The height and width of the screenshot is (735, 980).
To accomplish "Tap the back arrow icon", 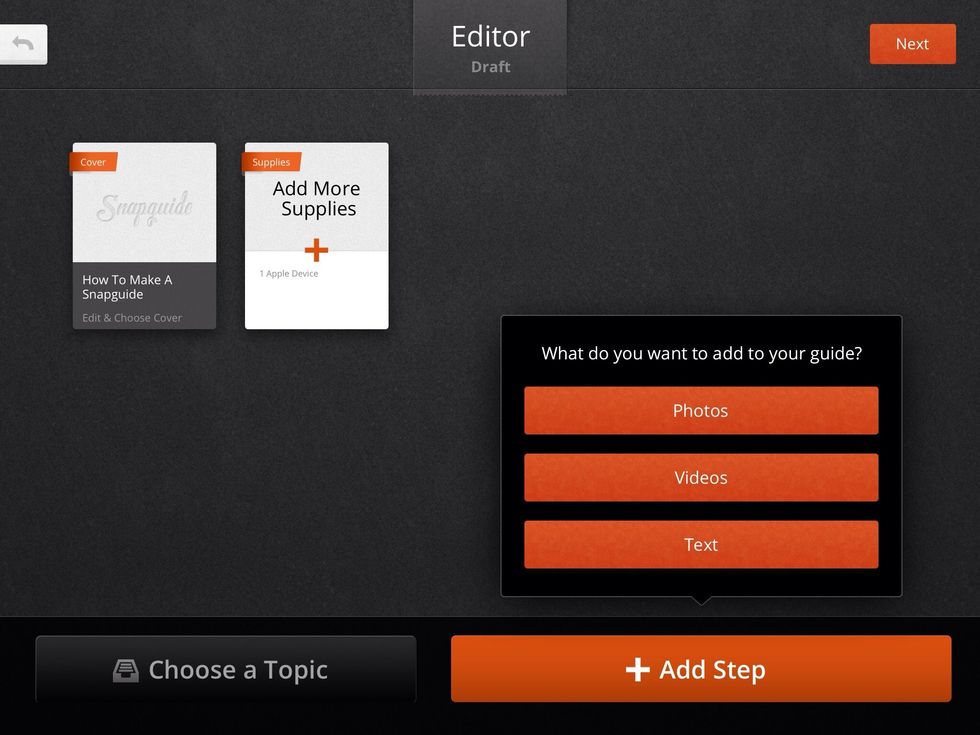I will (22, 44).
